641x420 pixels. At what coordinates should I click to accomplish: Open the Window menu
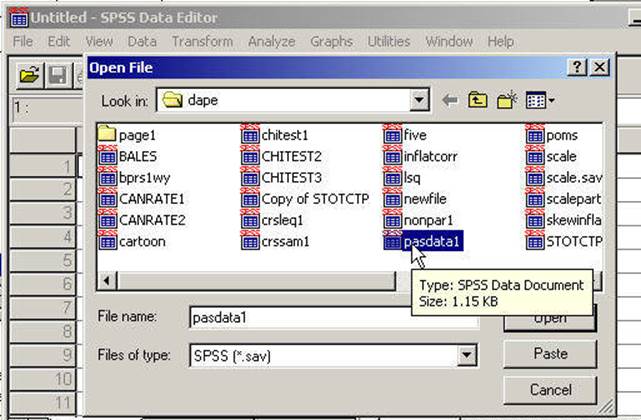pos(449,41)
